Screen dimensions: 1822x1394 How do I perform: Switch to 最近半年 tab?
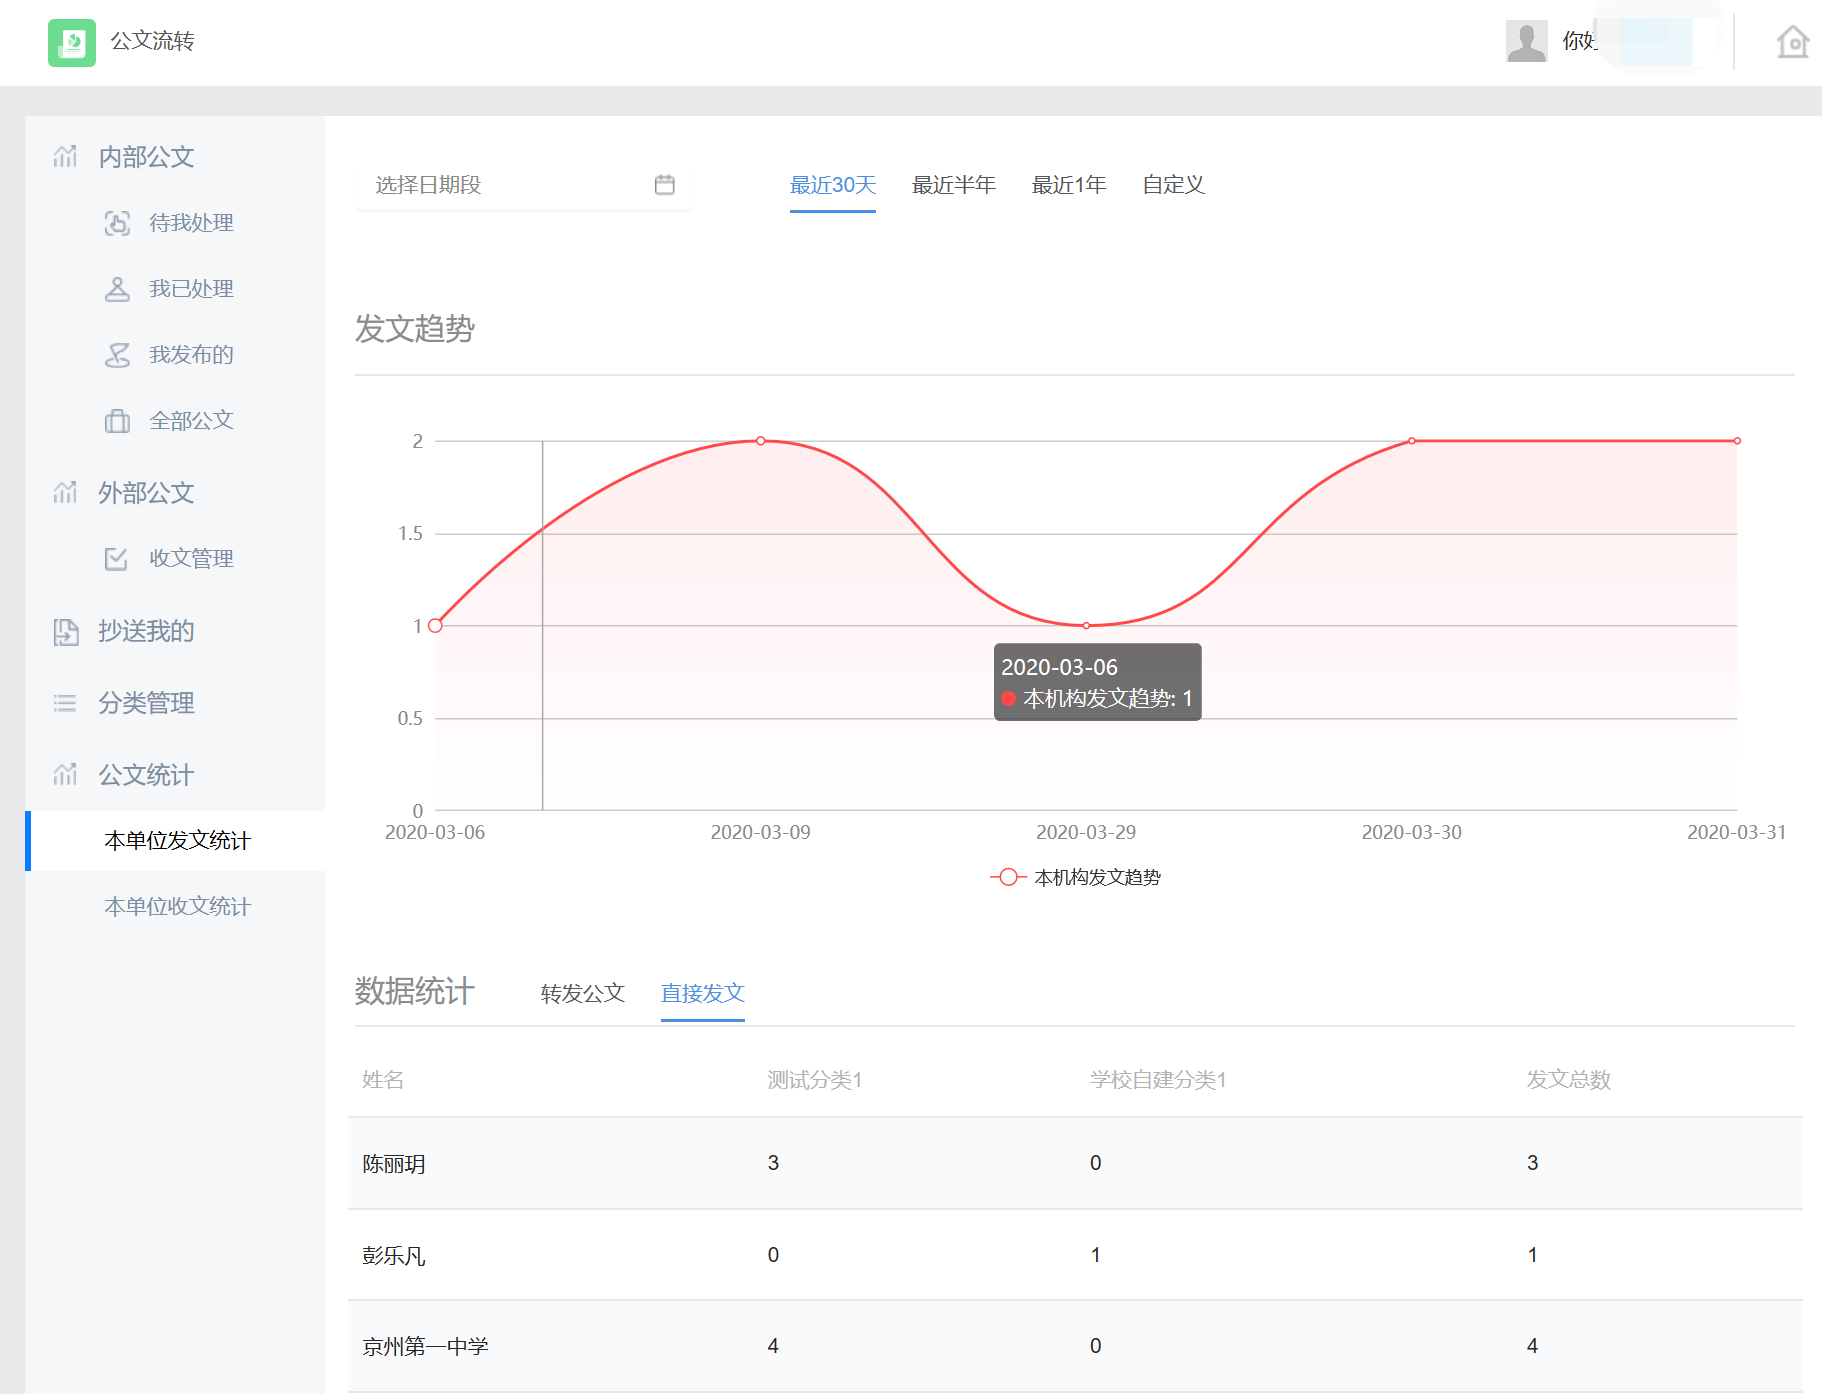pyautogui.click(x=953, y=185)
